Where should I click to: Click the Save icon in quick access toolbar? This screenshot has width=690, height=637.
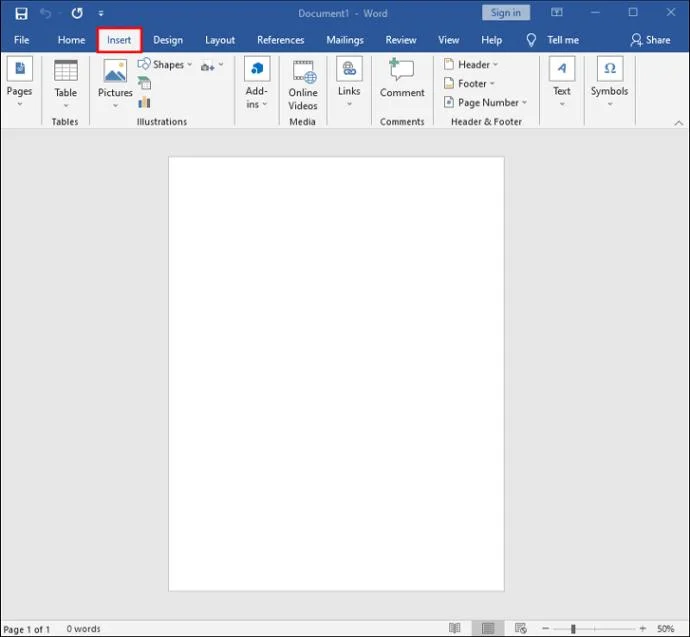[x=21, y=14]
